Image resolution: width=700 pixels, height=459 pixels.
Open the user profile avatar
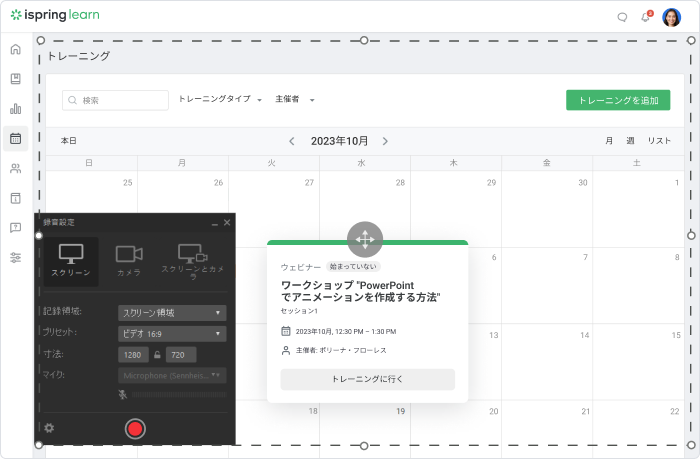[x=671, y=17]
